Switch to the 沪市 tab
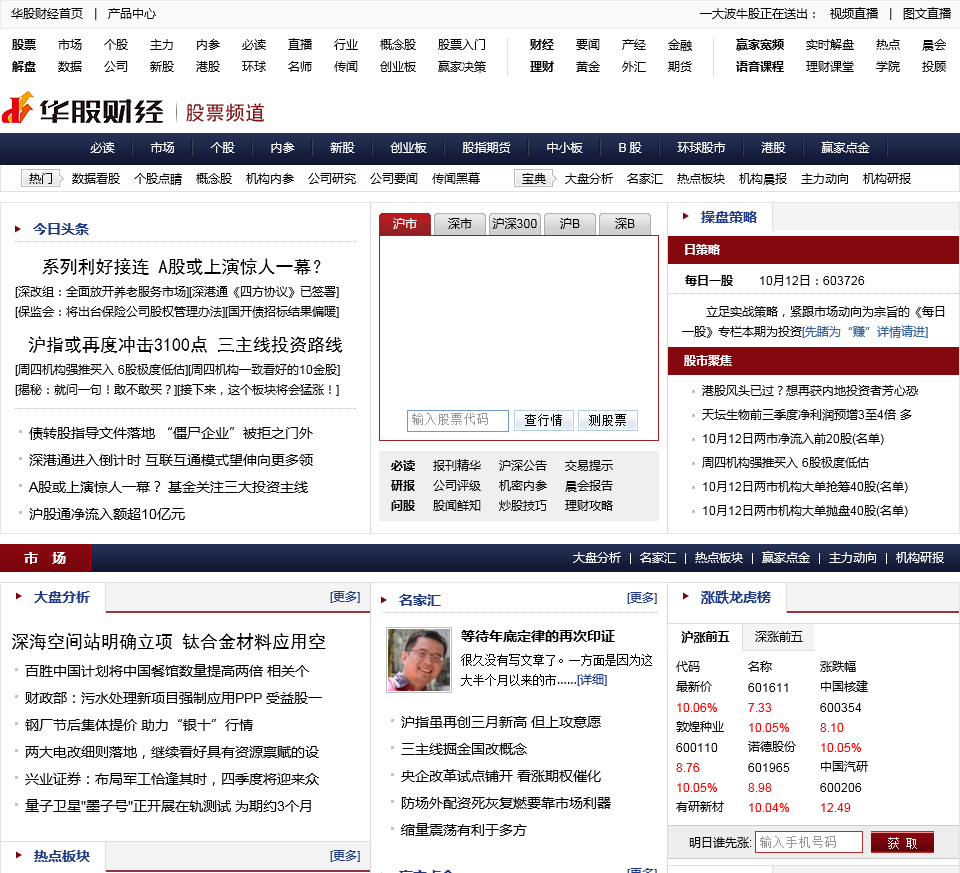 click(405, 224)
